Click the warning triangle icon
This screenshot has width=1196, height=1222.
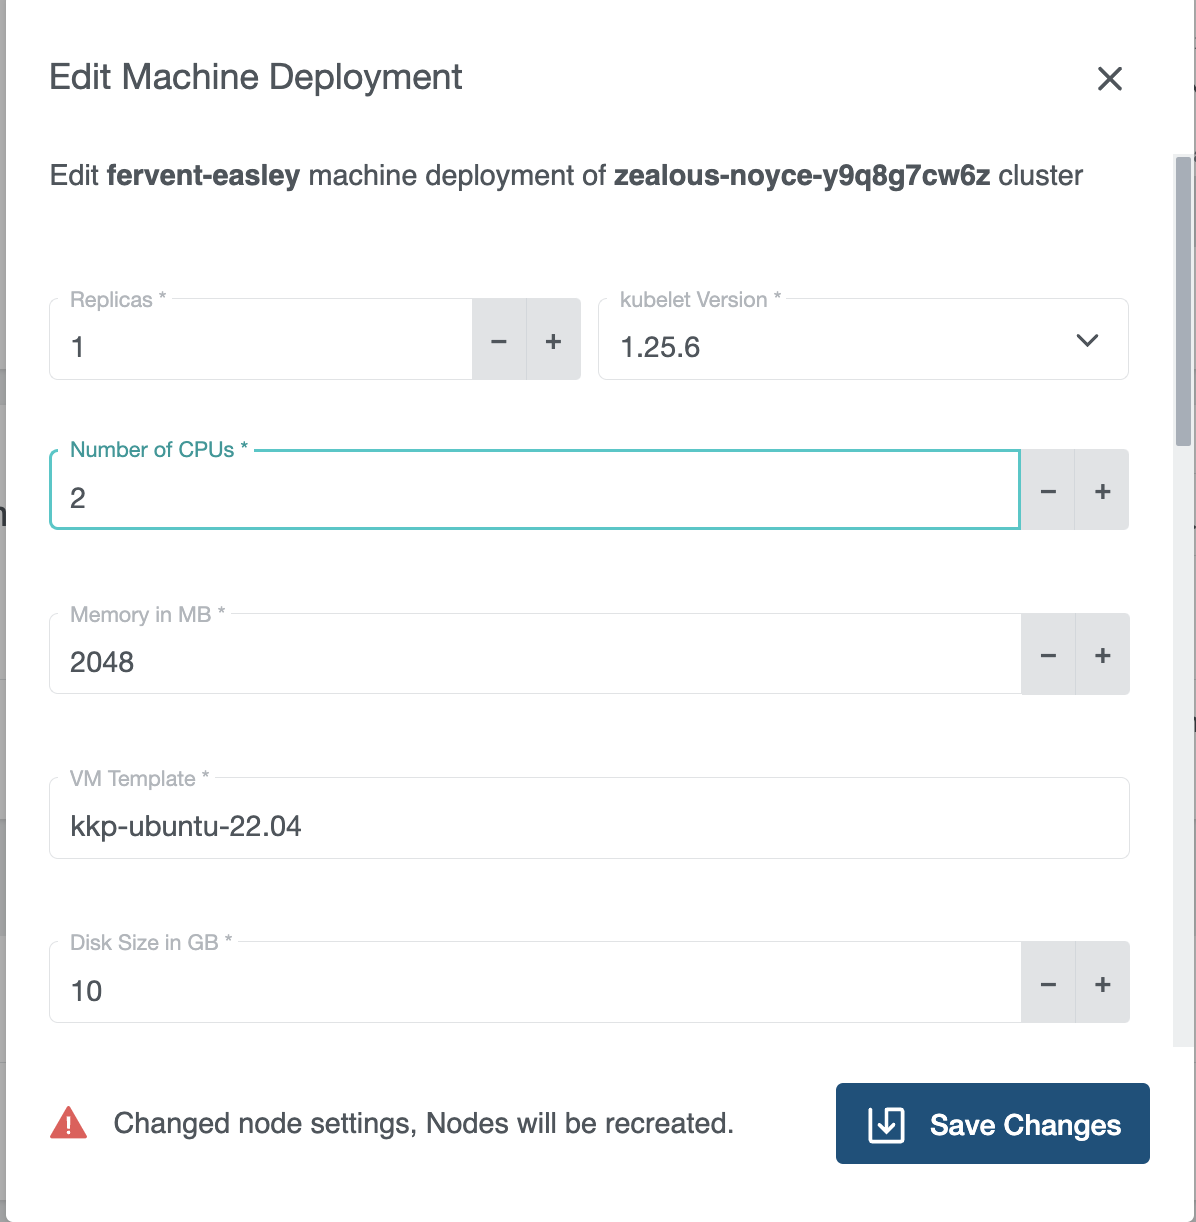click(68, 1124)
